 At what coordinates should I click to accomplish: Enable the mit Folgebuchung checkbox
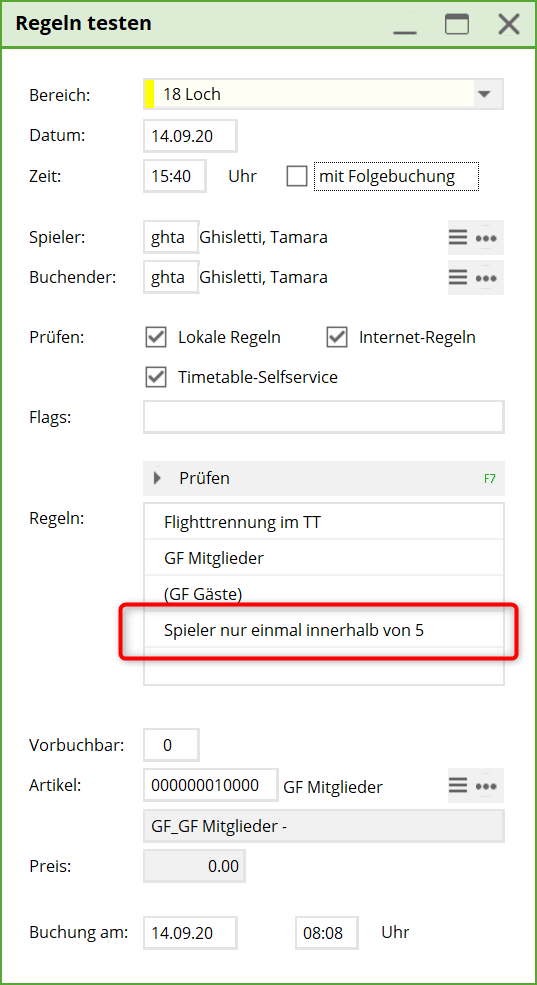296,176
